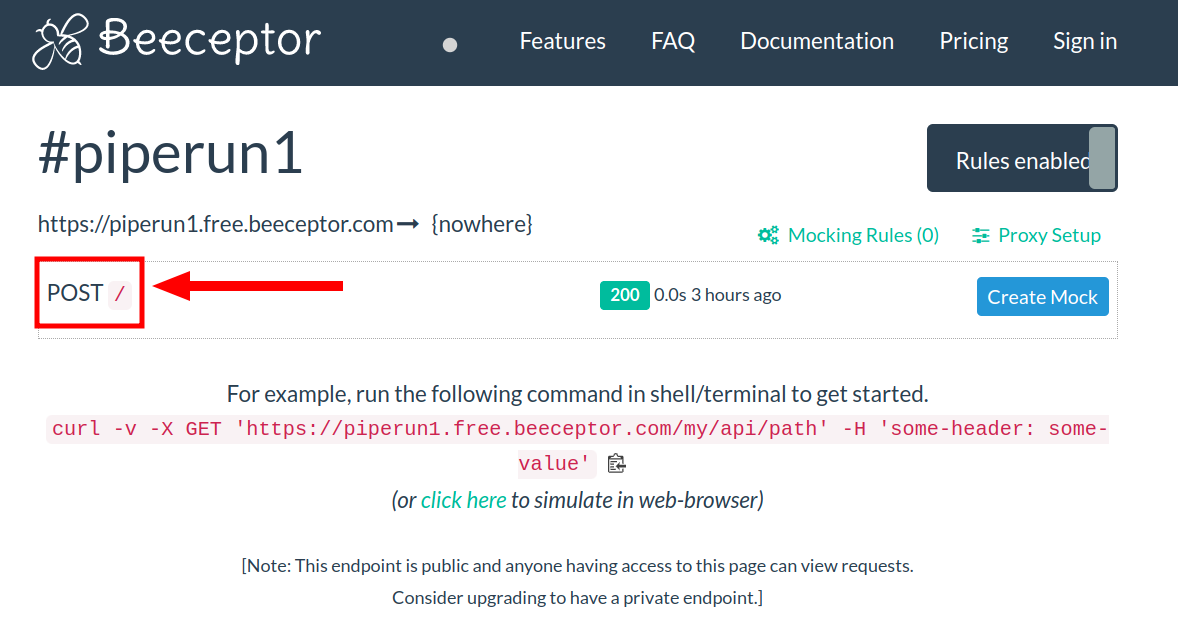Viewport: 1178px width, 620px height.
Task: Follow the 'click here' simulate link
Action: click(x=463, y=500)
